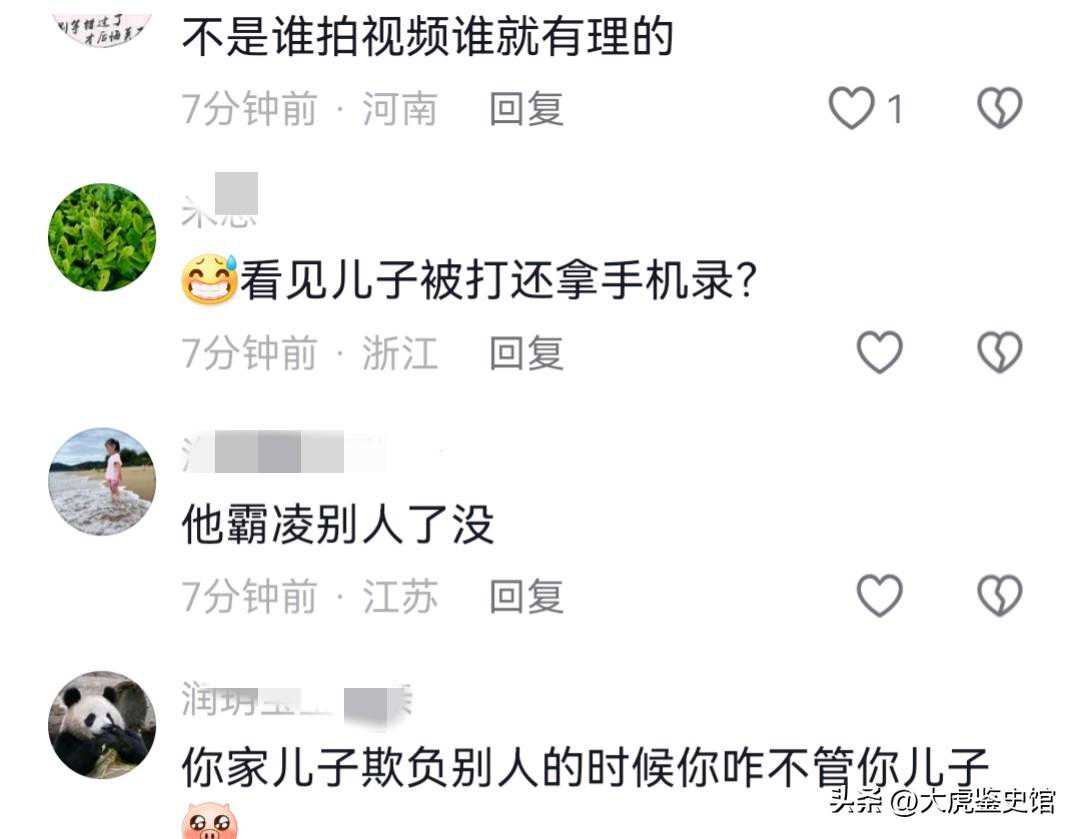Screen dimensions: 1080x839
Task: Open the green leaves avatar profile
Action: click(x=102, y=237)
